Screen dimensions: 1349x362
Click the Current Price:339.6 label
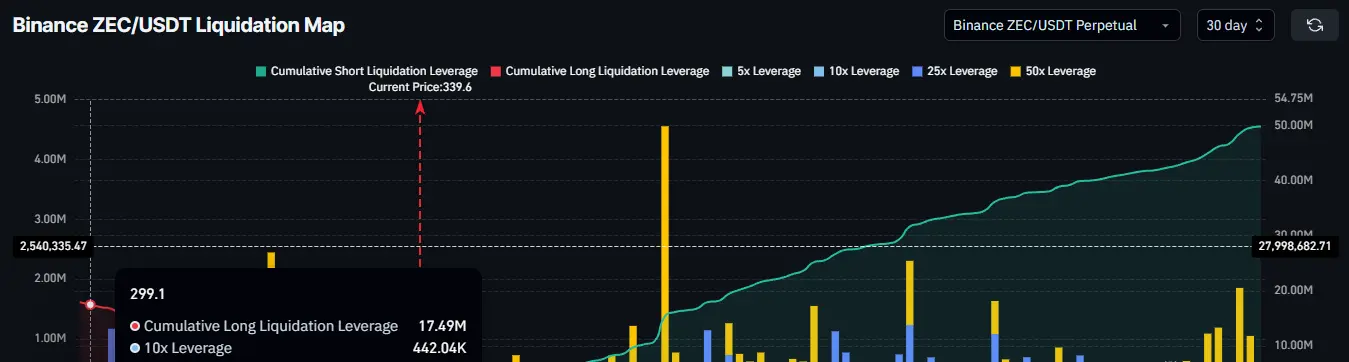tap(420, 87)
